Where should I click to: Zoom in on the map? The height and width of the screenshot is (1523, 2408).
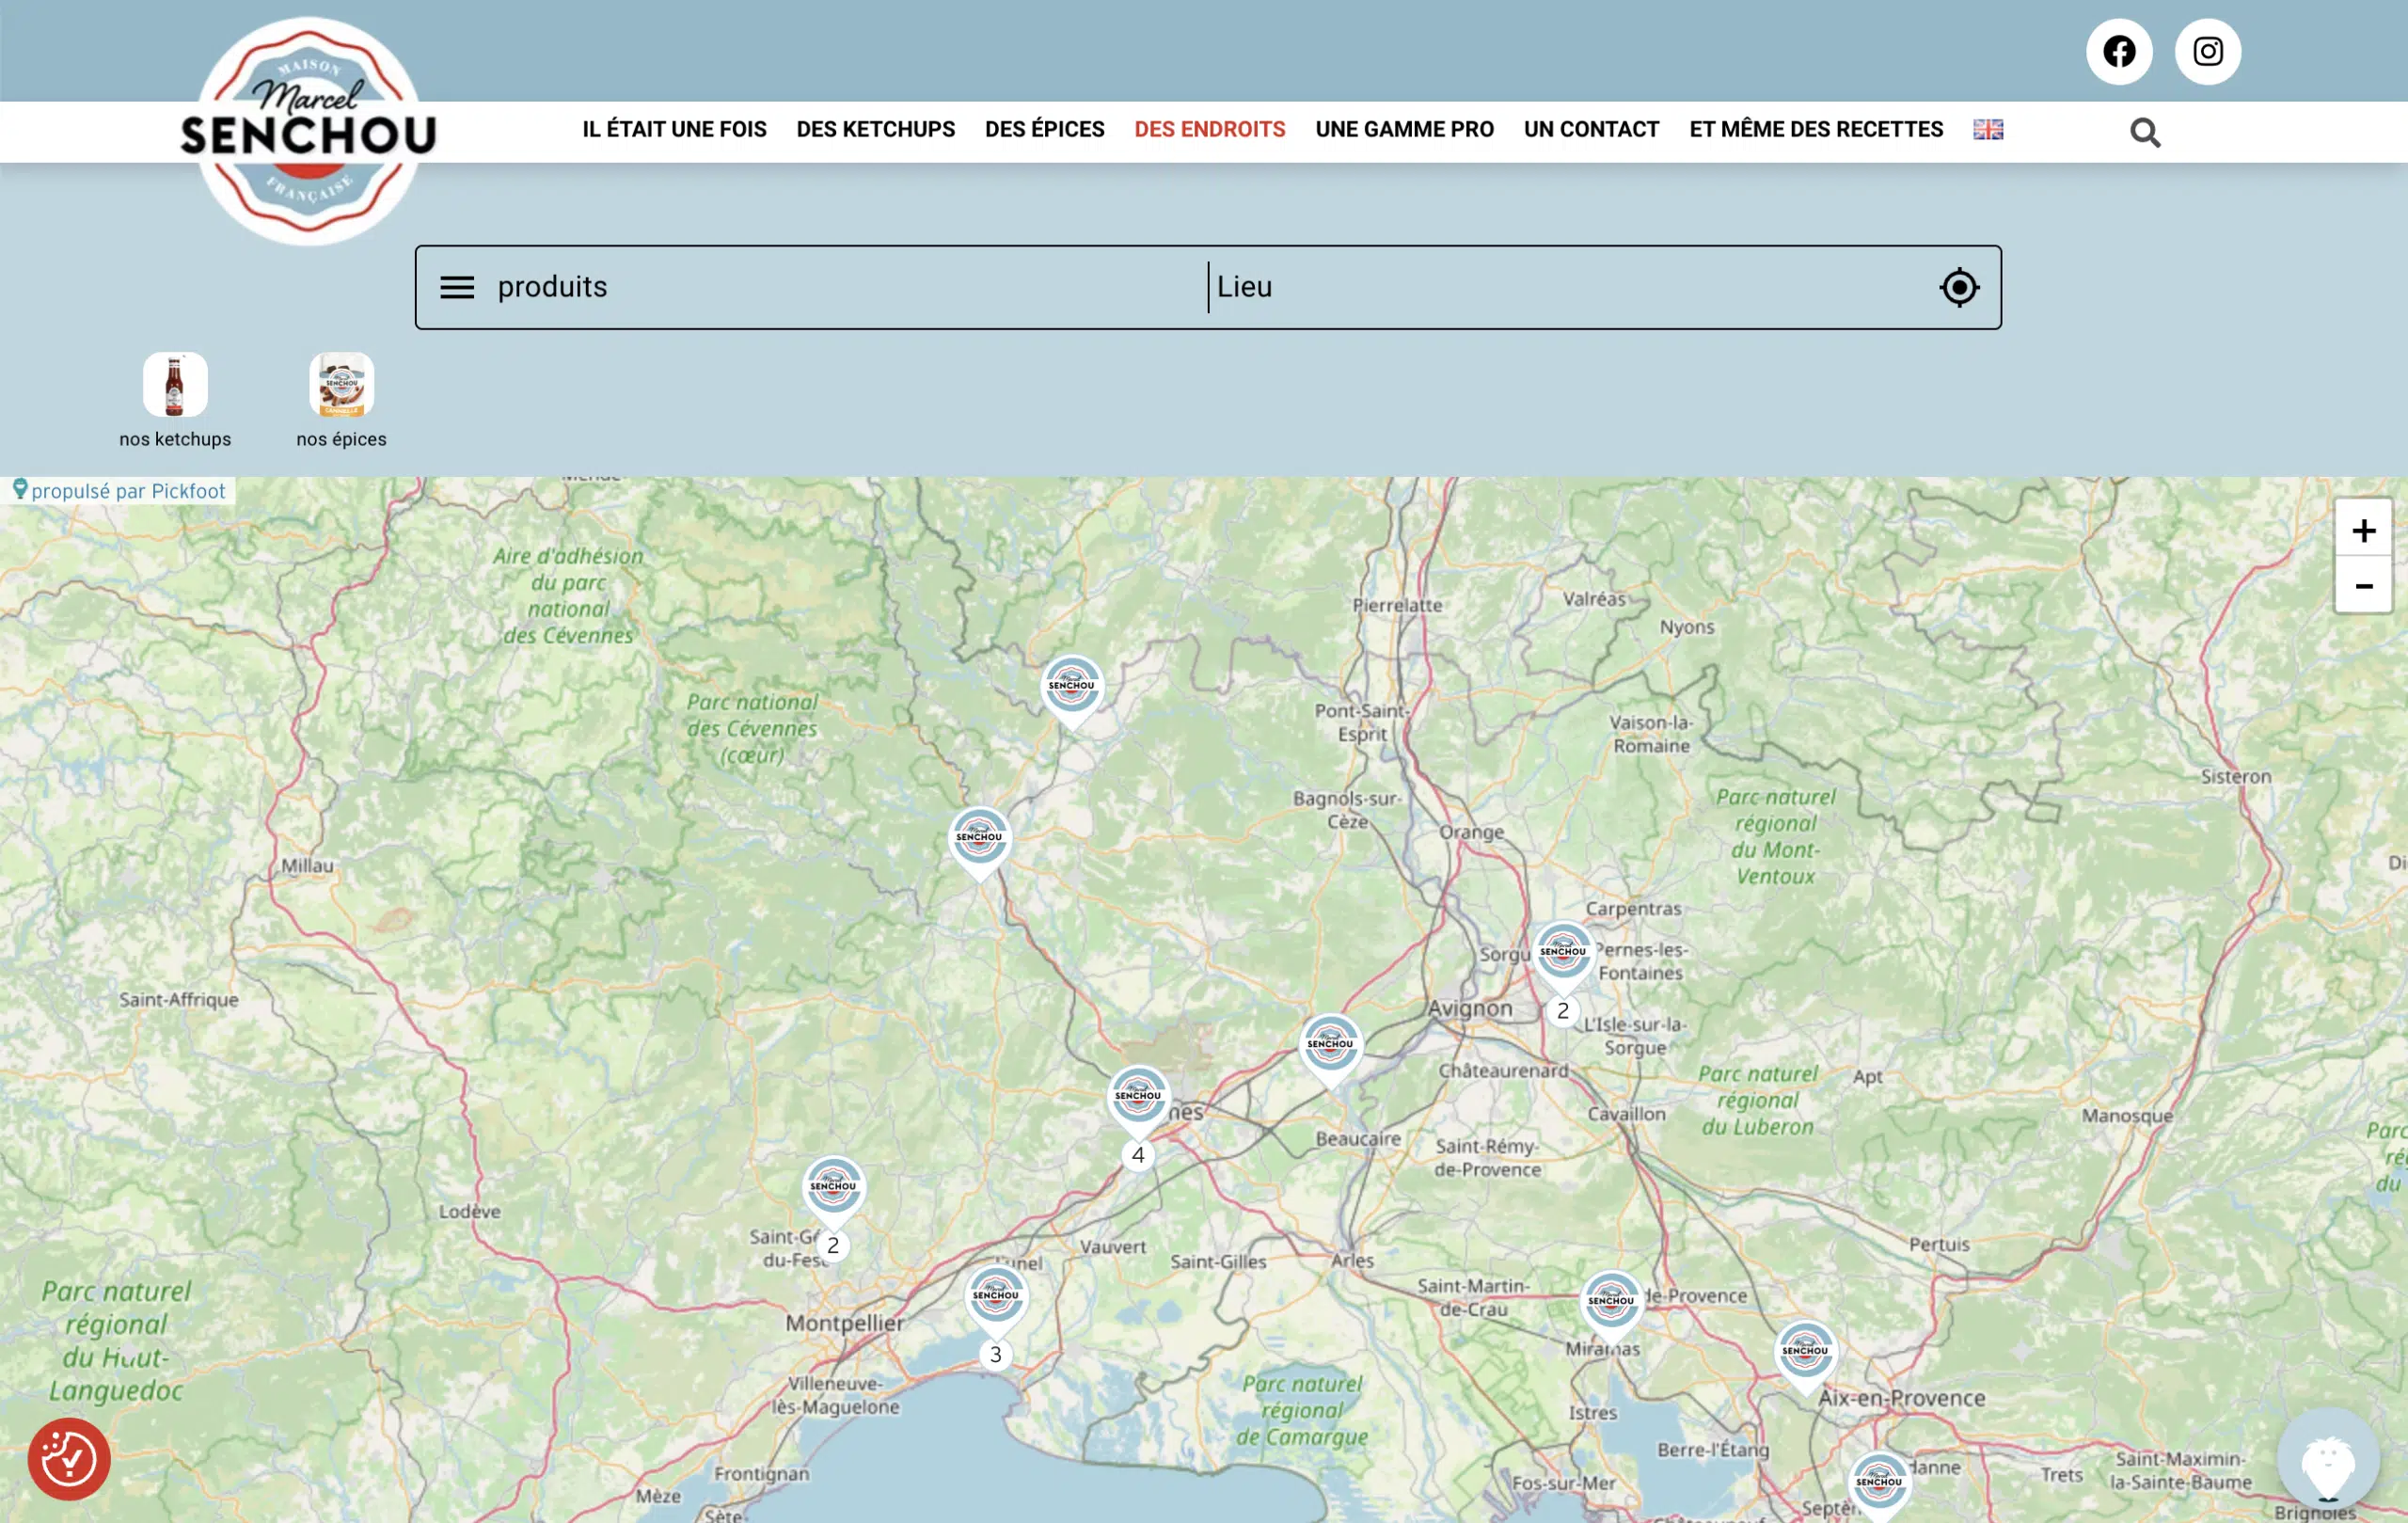click(2362, 530)
